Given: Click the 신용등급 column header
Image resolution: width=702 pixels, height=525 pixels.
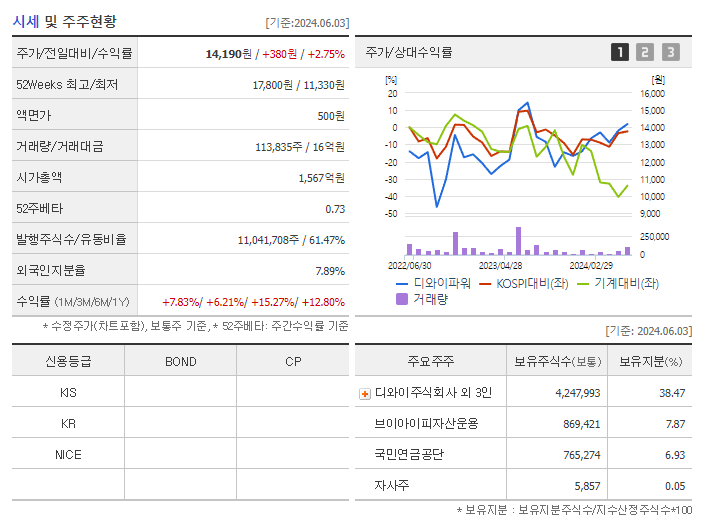Looking at the screenshot, I should pos(68,361).
